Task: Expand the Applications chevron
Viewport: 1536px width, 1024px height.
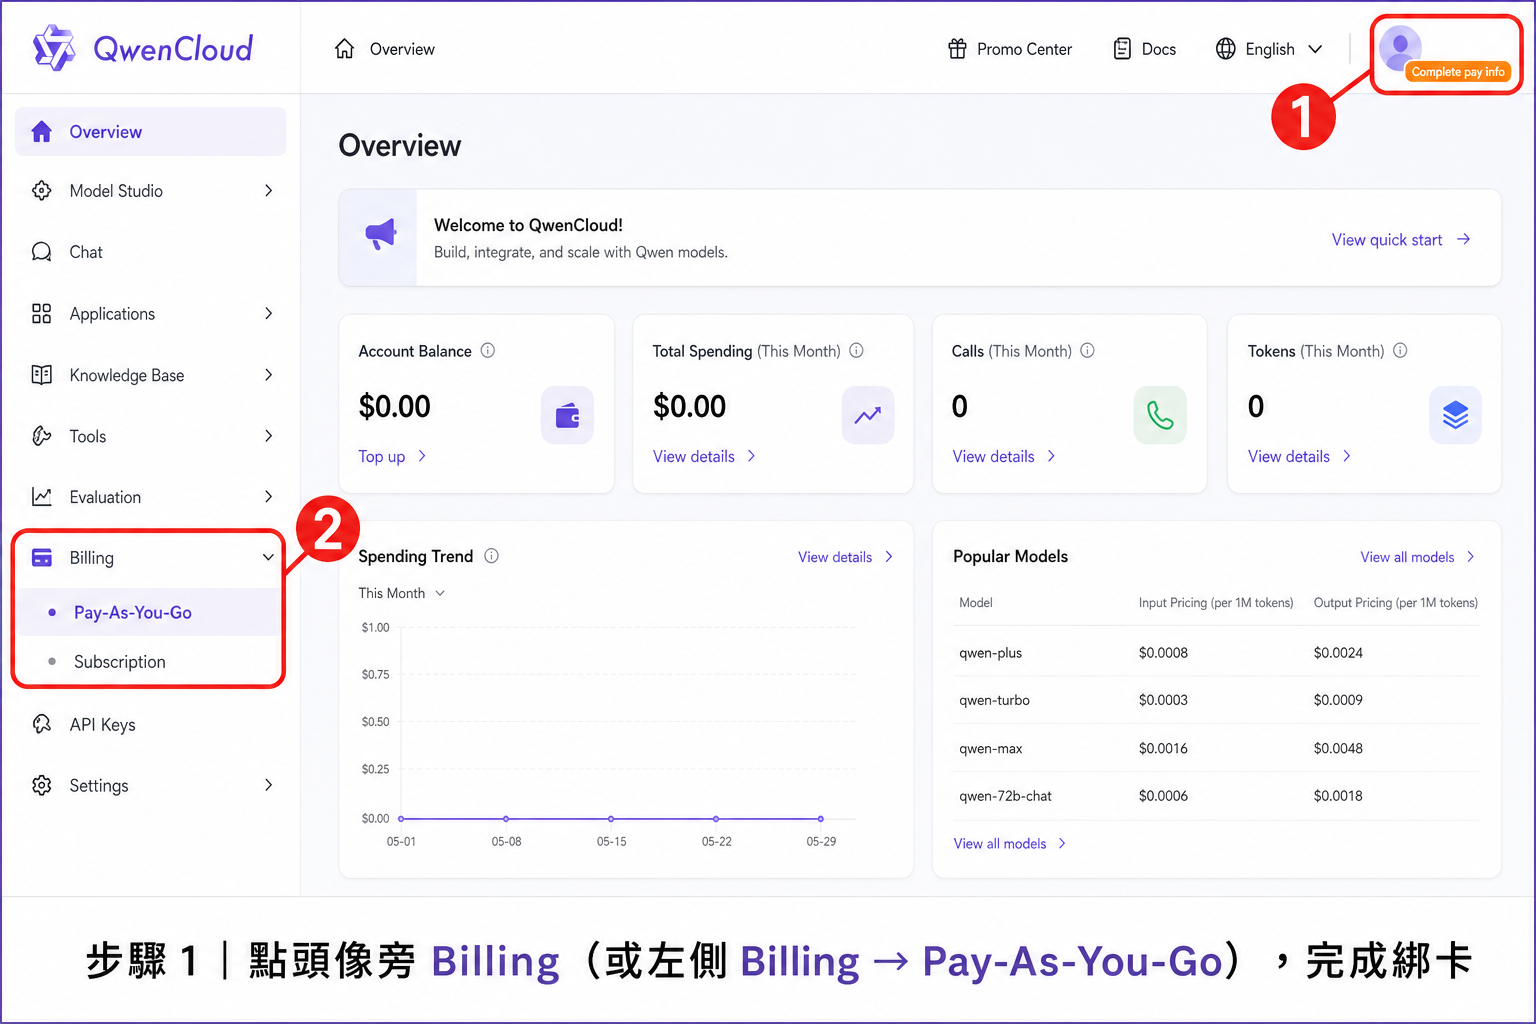Action: pos(268,314)
